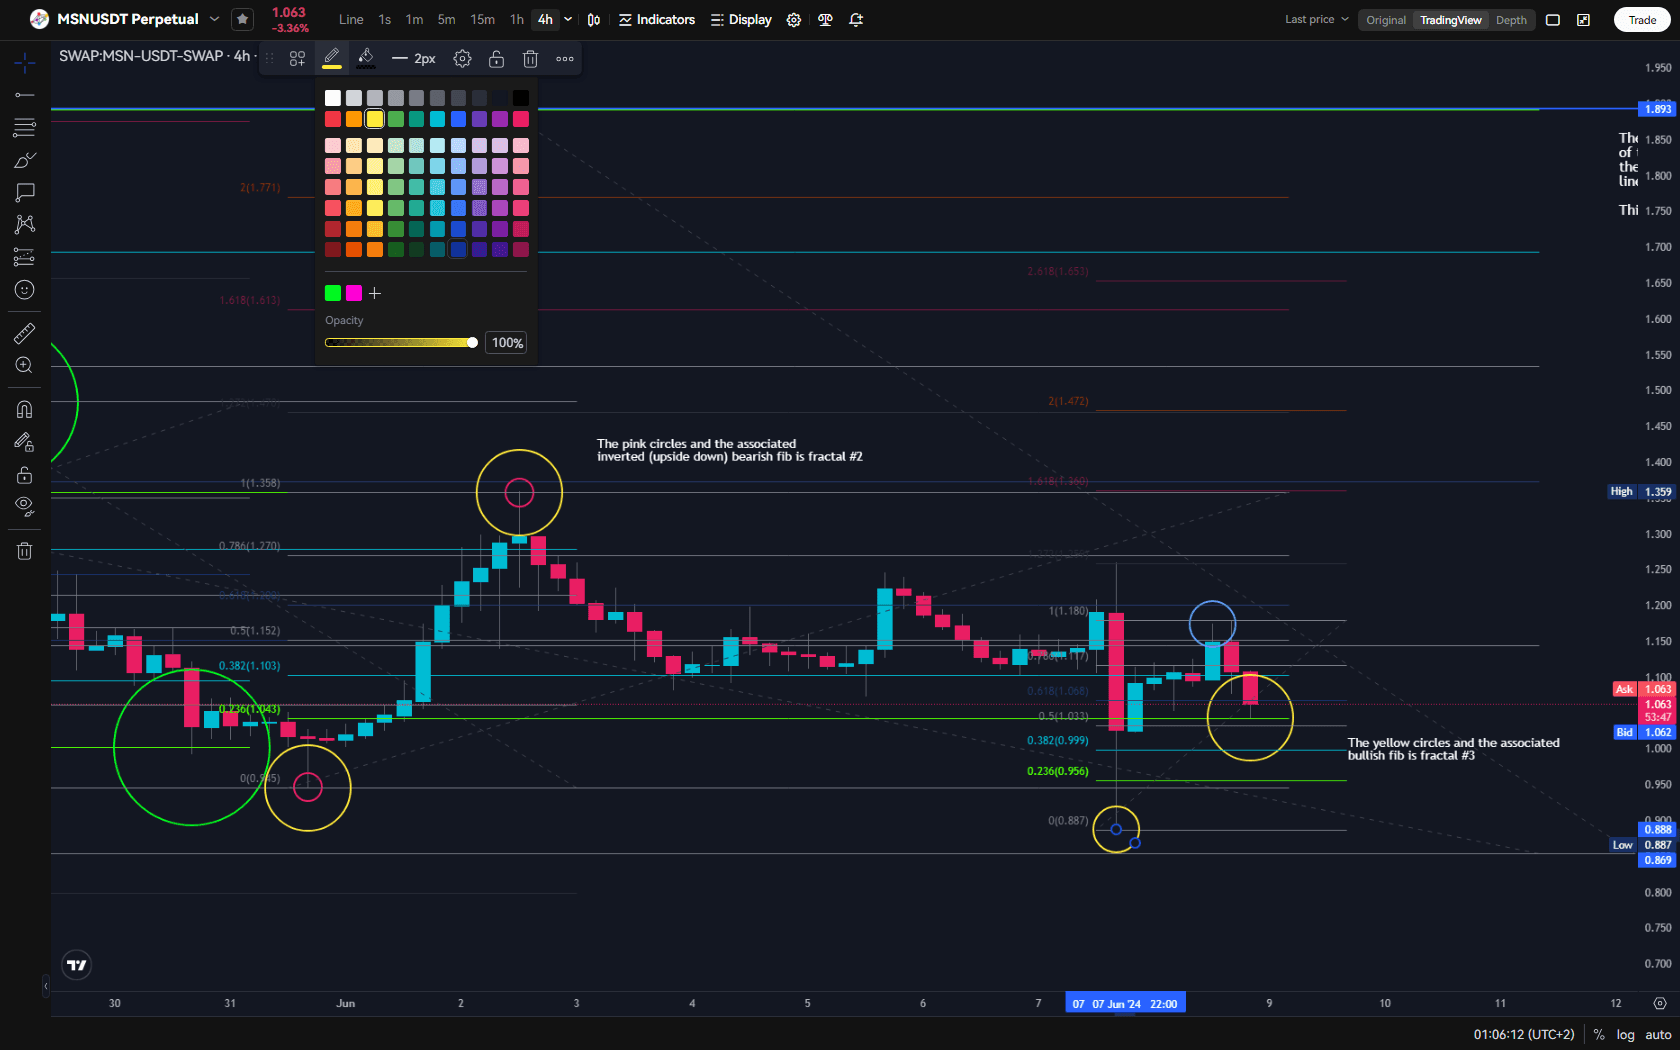1680x1050 pixels.
Task: Toggle the auto scale mode
Action: (x=1658, y=1035)
